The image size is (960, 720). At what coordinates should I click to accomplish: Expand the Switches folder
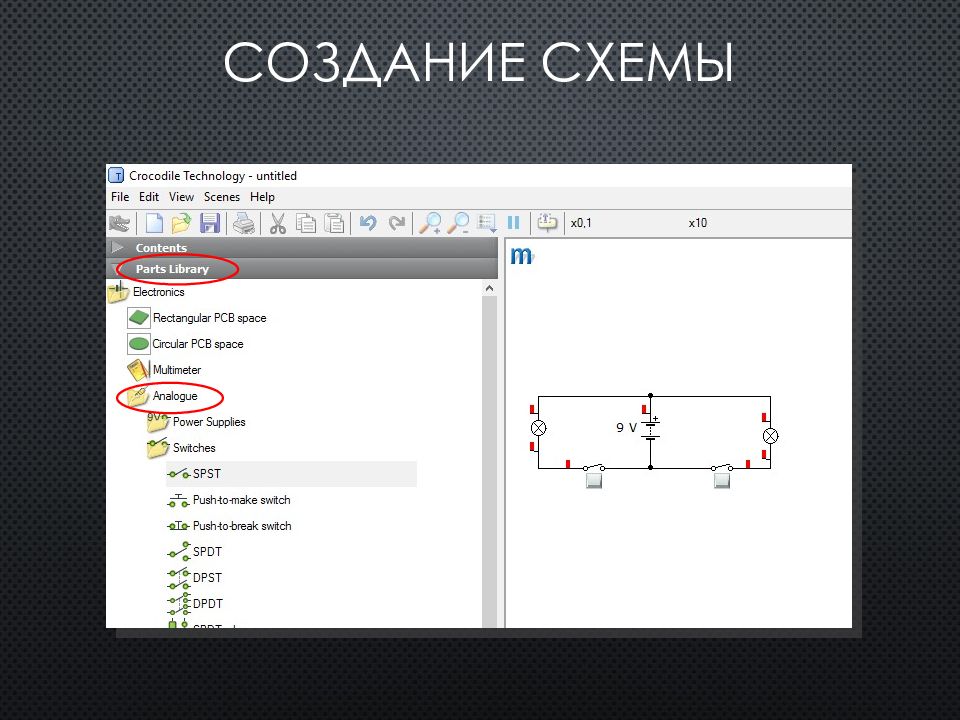[193, 448]
